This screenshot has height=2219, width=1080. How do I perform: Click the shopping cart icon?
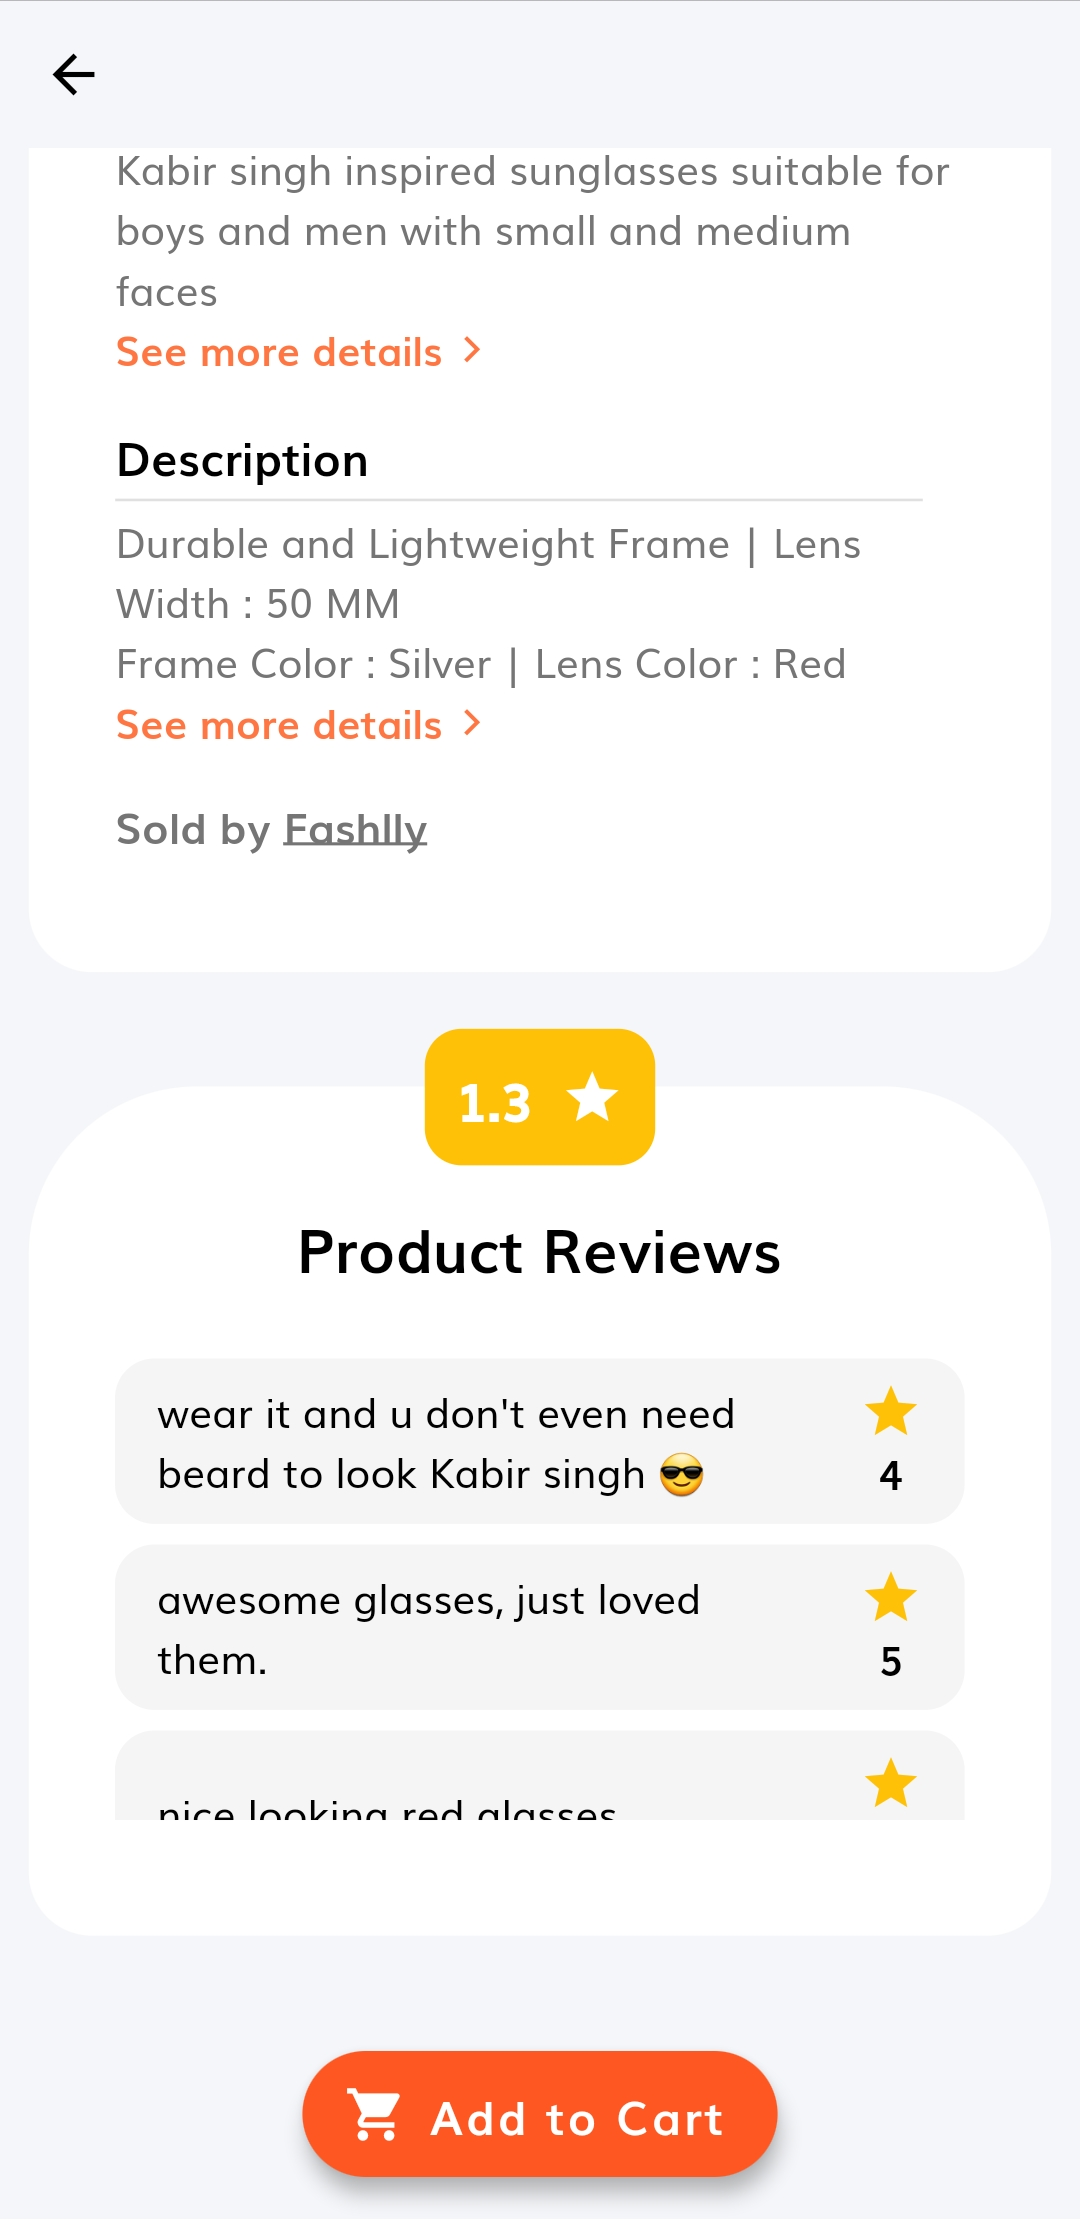[x=374, y=2114]
